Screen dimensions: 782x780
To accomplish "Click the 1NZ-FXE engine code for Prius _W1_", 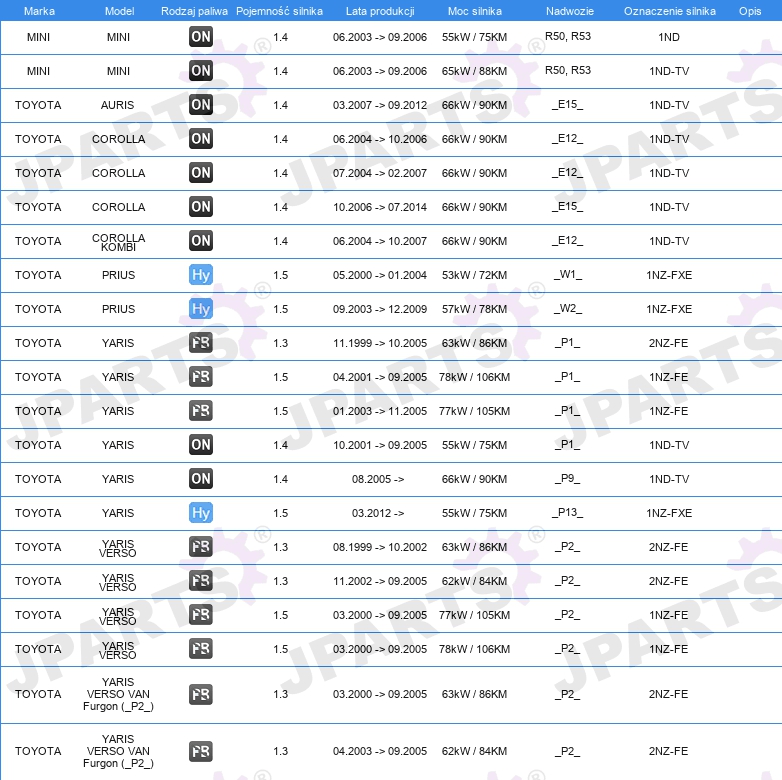I will [x=669, y=275].
